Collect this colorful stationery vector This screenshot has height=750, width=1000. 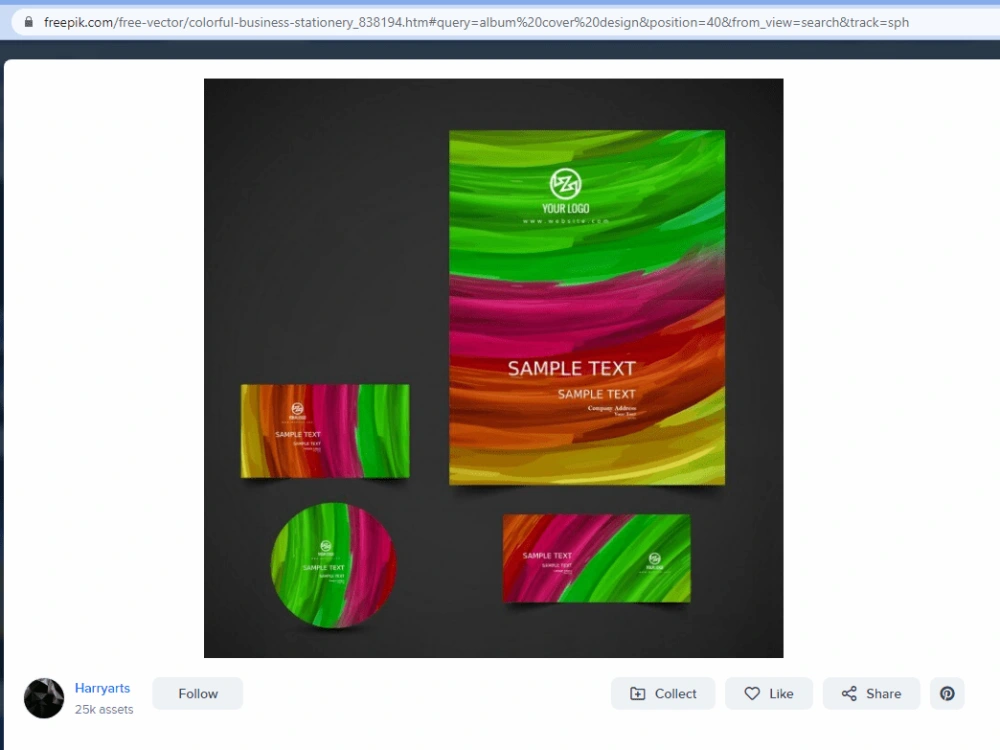click(662, 693)
